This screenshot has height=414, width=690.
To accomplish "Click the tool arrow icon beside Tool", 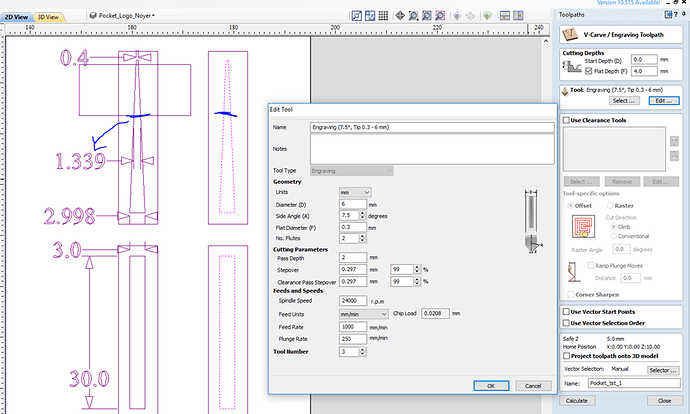I will [x=565, y=91].
